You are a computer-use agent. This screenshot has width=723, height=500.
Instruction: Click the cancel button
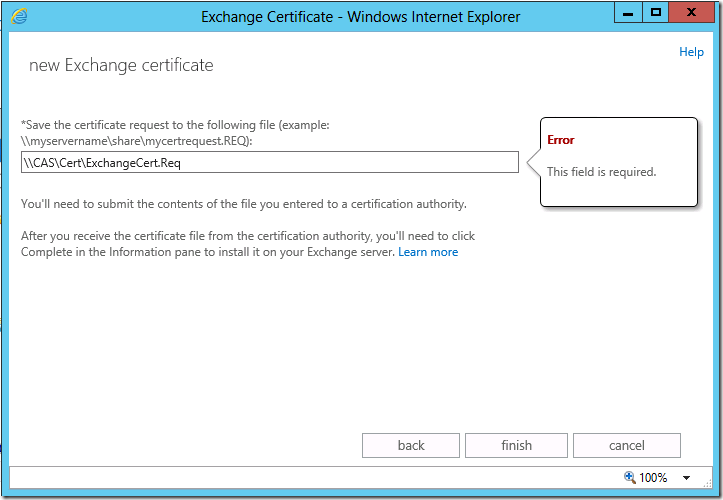coord(627,446)
